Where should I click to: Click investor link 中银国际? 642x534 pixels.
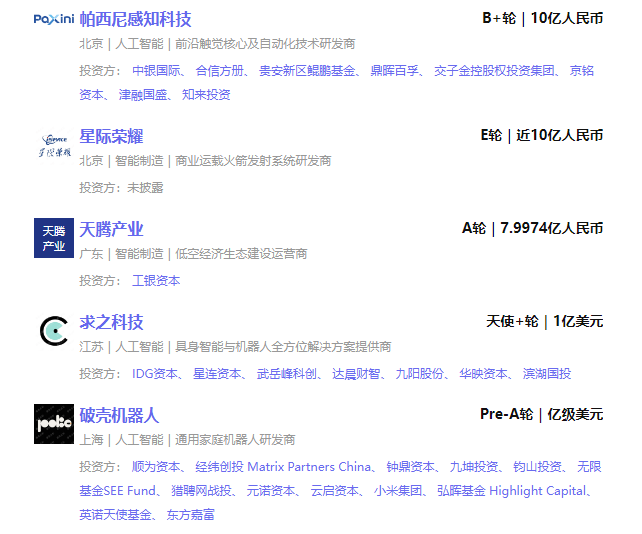pyautogui.click(x=156, y=71)
